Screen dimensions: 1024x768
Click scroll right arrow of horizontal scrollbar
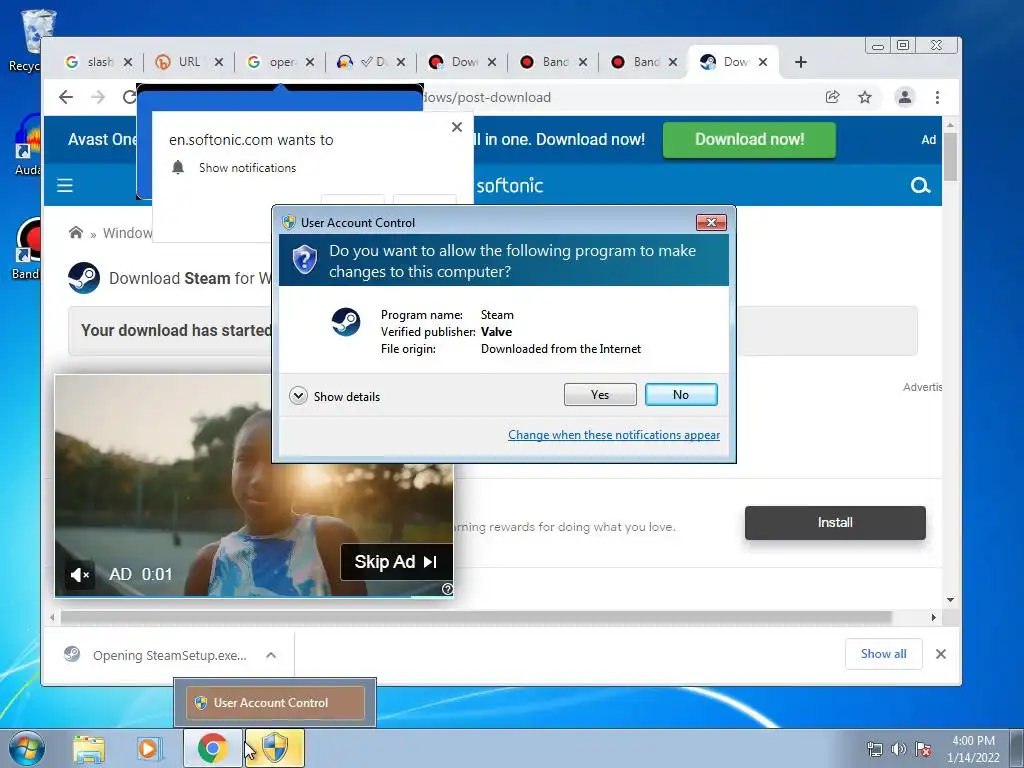(x=934, y=617)
